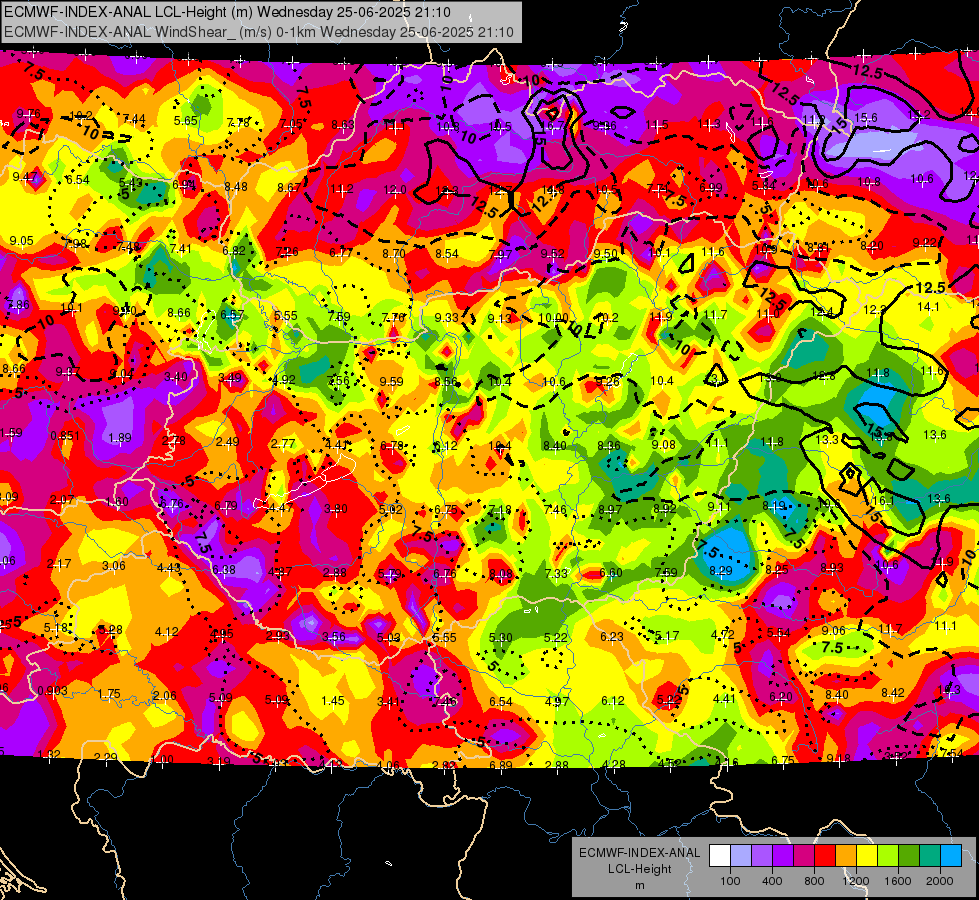979x900 pixels.
Task: Click the white legend color swatch
Action: [720, 856]
